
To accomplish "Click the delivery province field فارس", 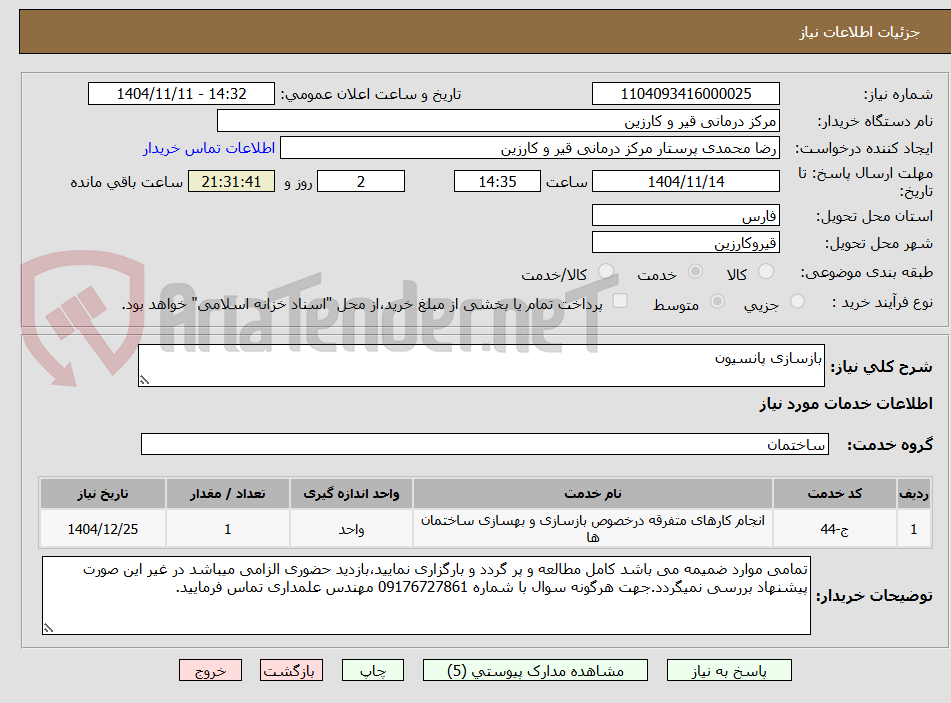I will (x=685, y=215).
